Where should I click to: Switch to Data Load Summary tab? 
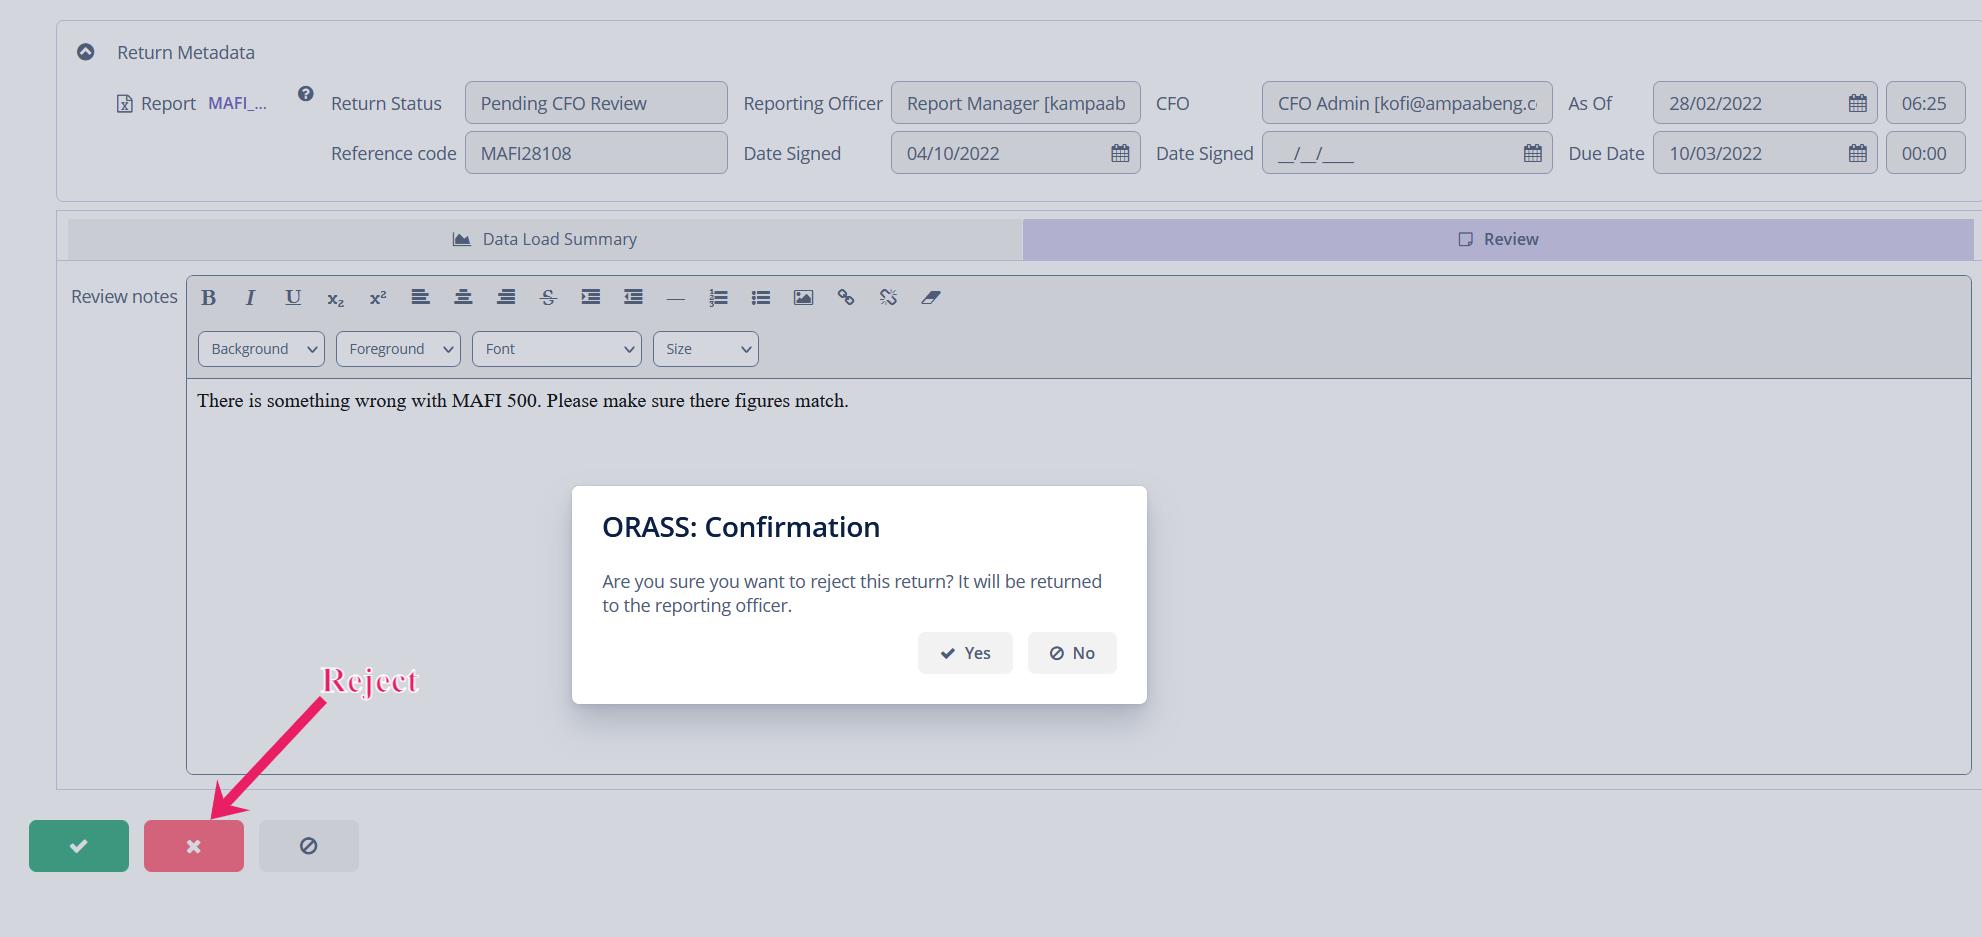[545, 239]
